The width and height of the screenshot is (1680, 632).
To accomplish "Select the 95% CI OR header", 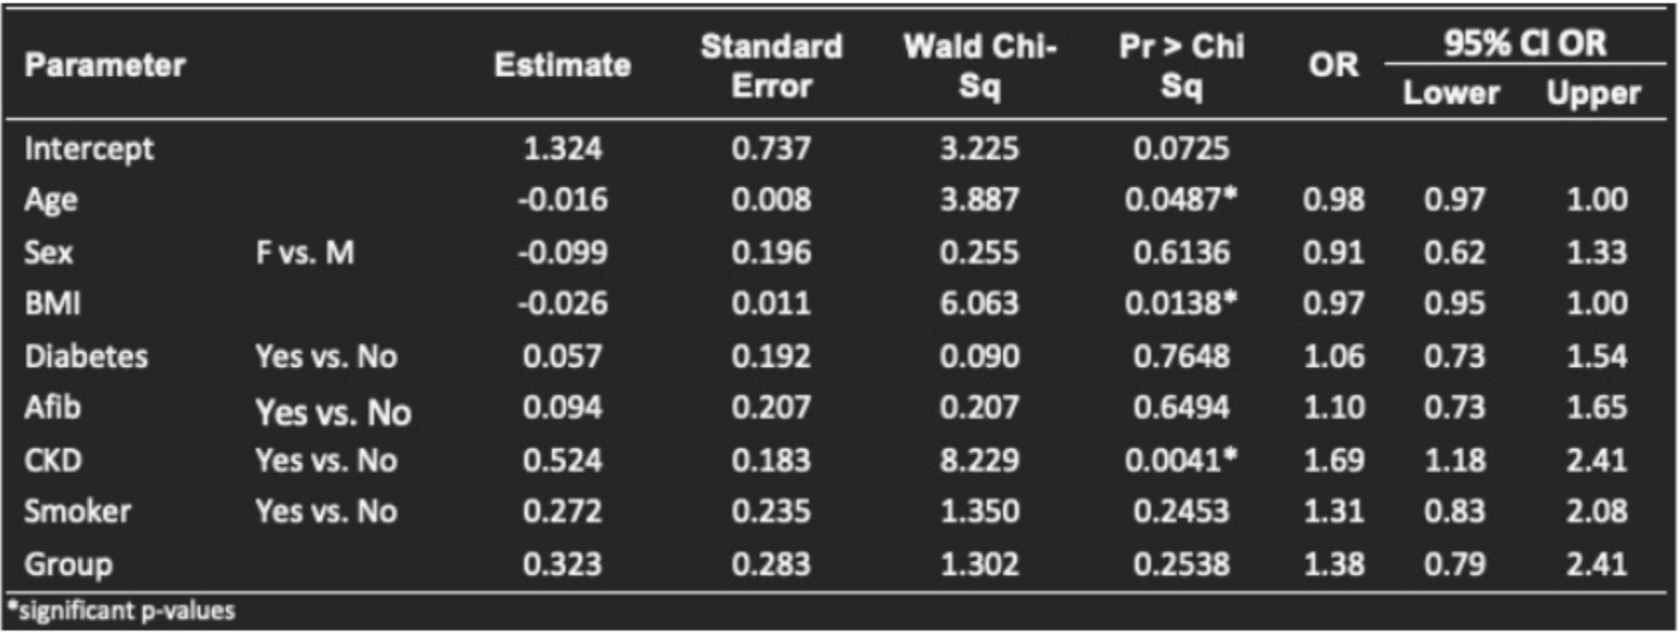I will (1524, 43).
